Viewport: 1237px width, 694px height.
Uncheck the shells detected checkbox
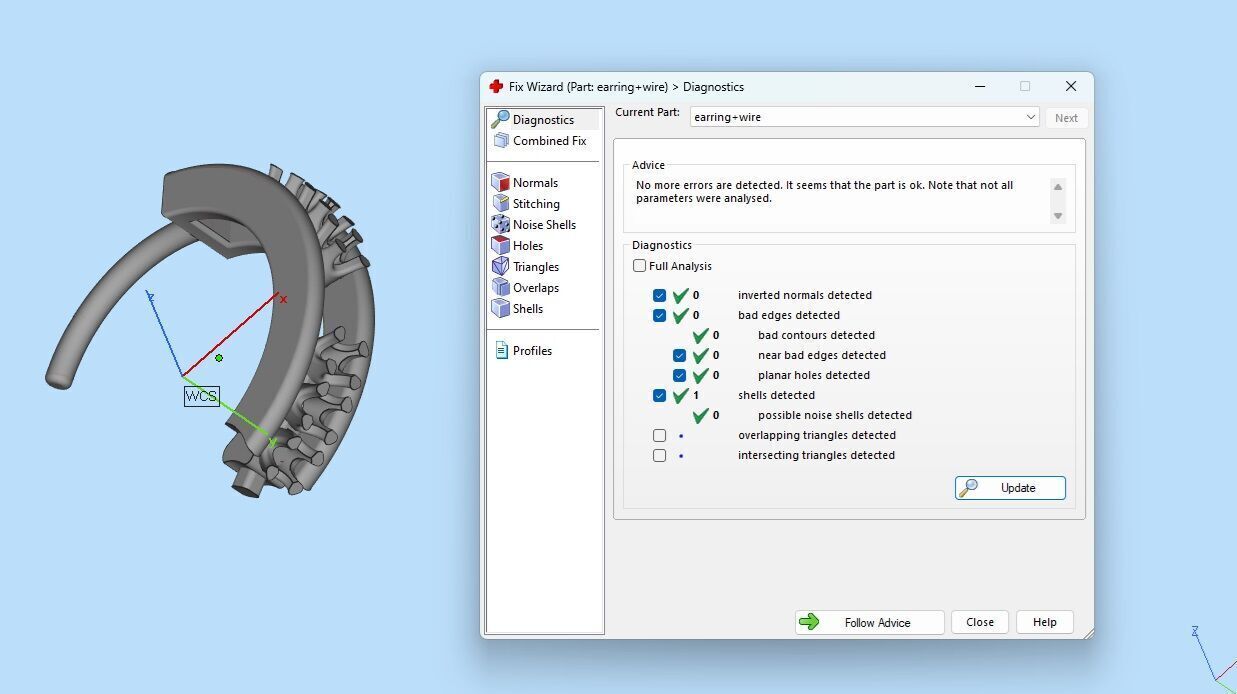click(660, 395)
